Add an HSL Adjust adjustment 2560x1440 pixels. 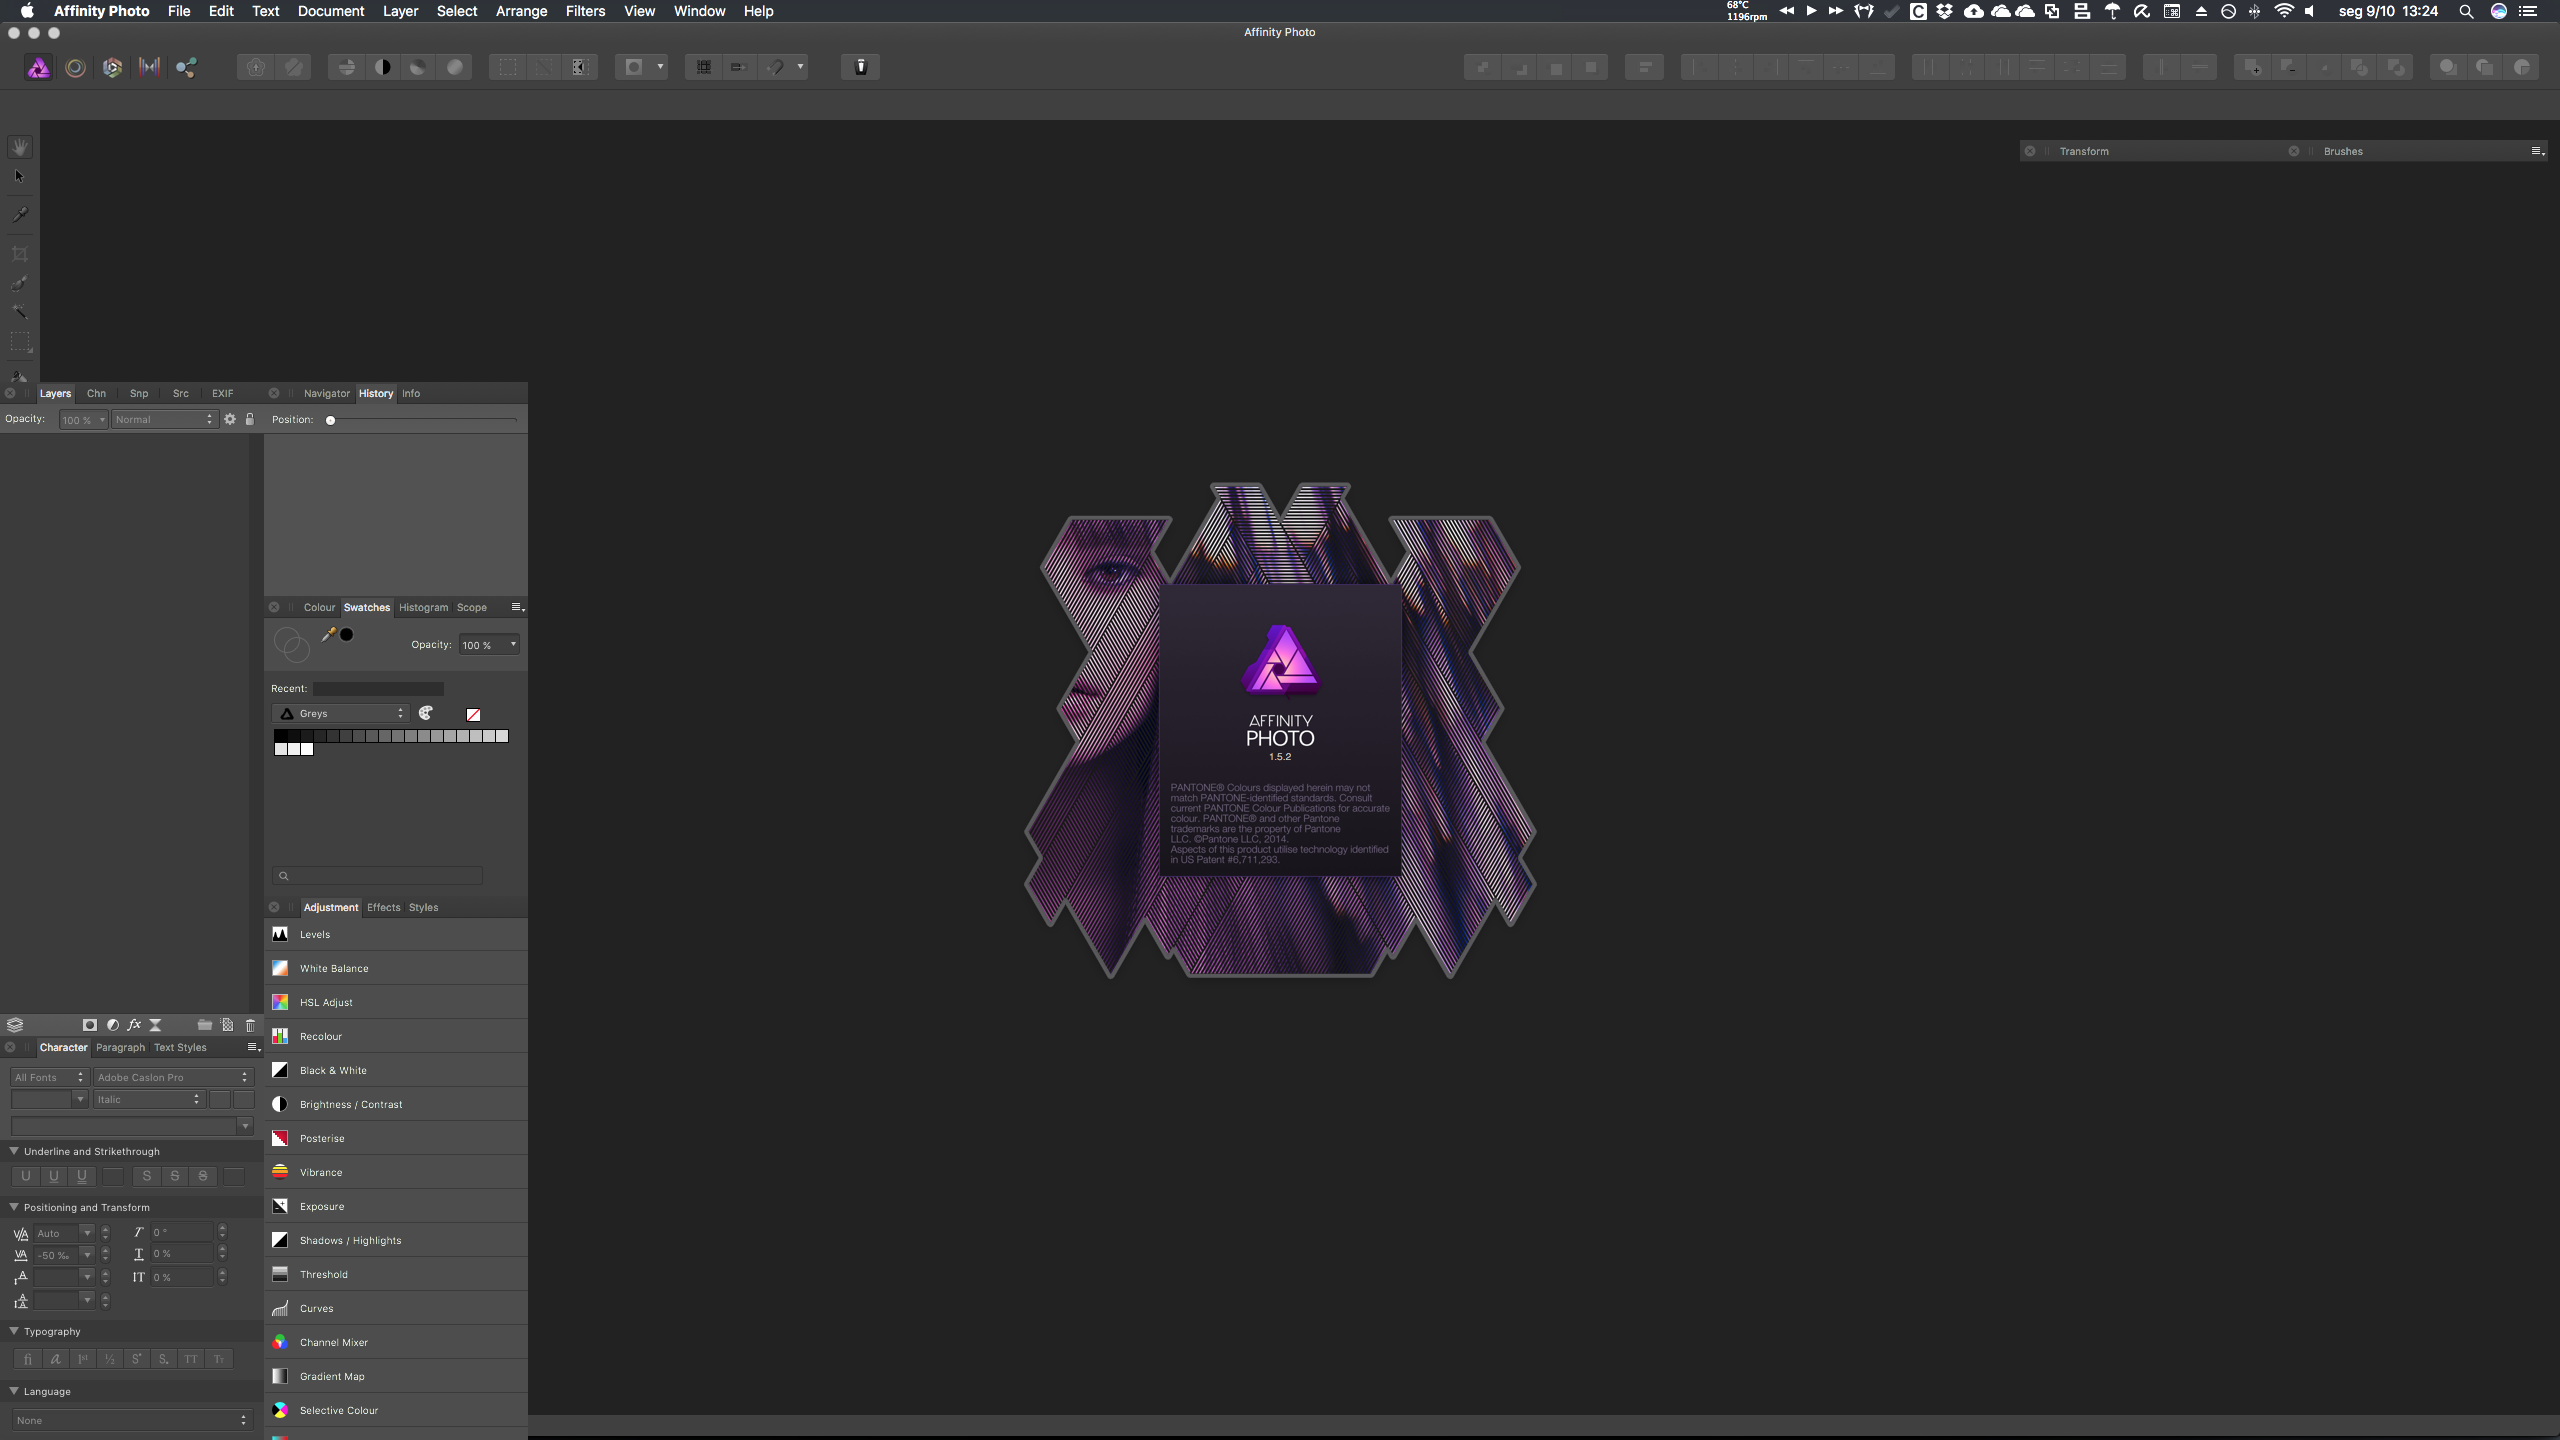396,1002
